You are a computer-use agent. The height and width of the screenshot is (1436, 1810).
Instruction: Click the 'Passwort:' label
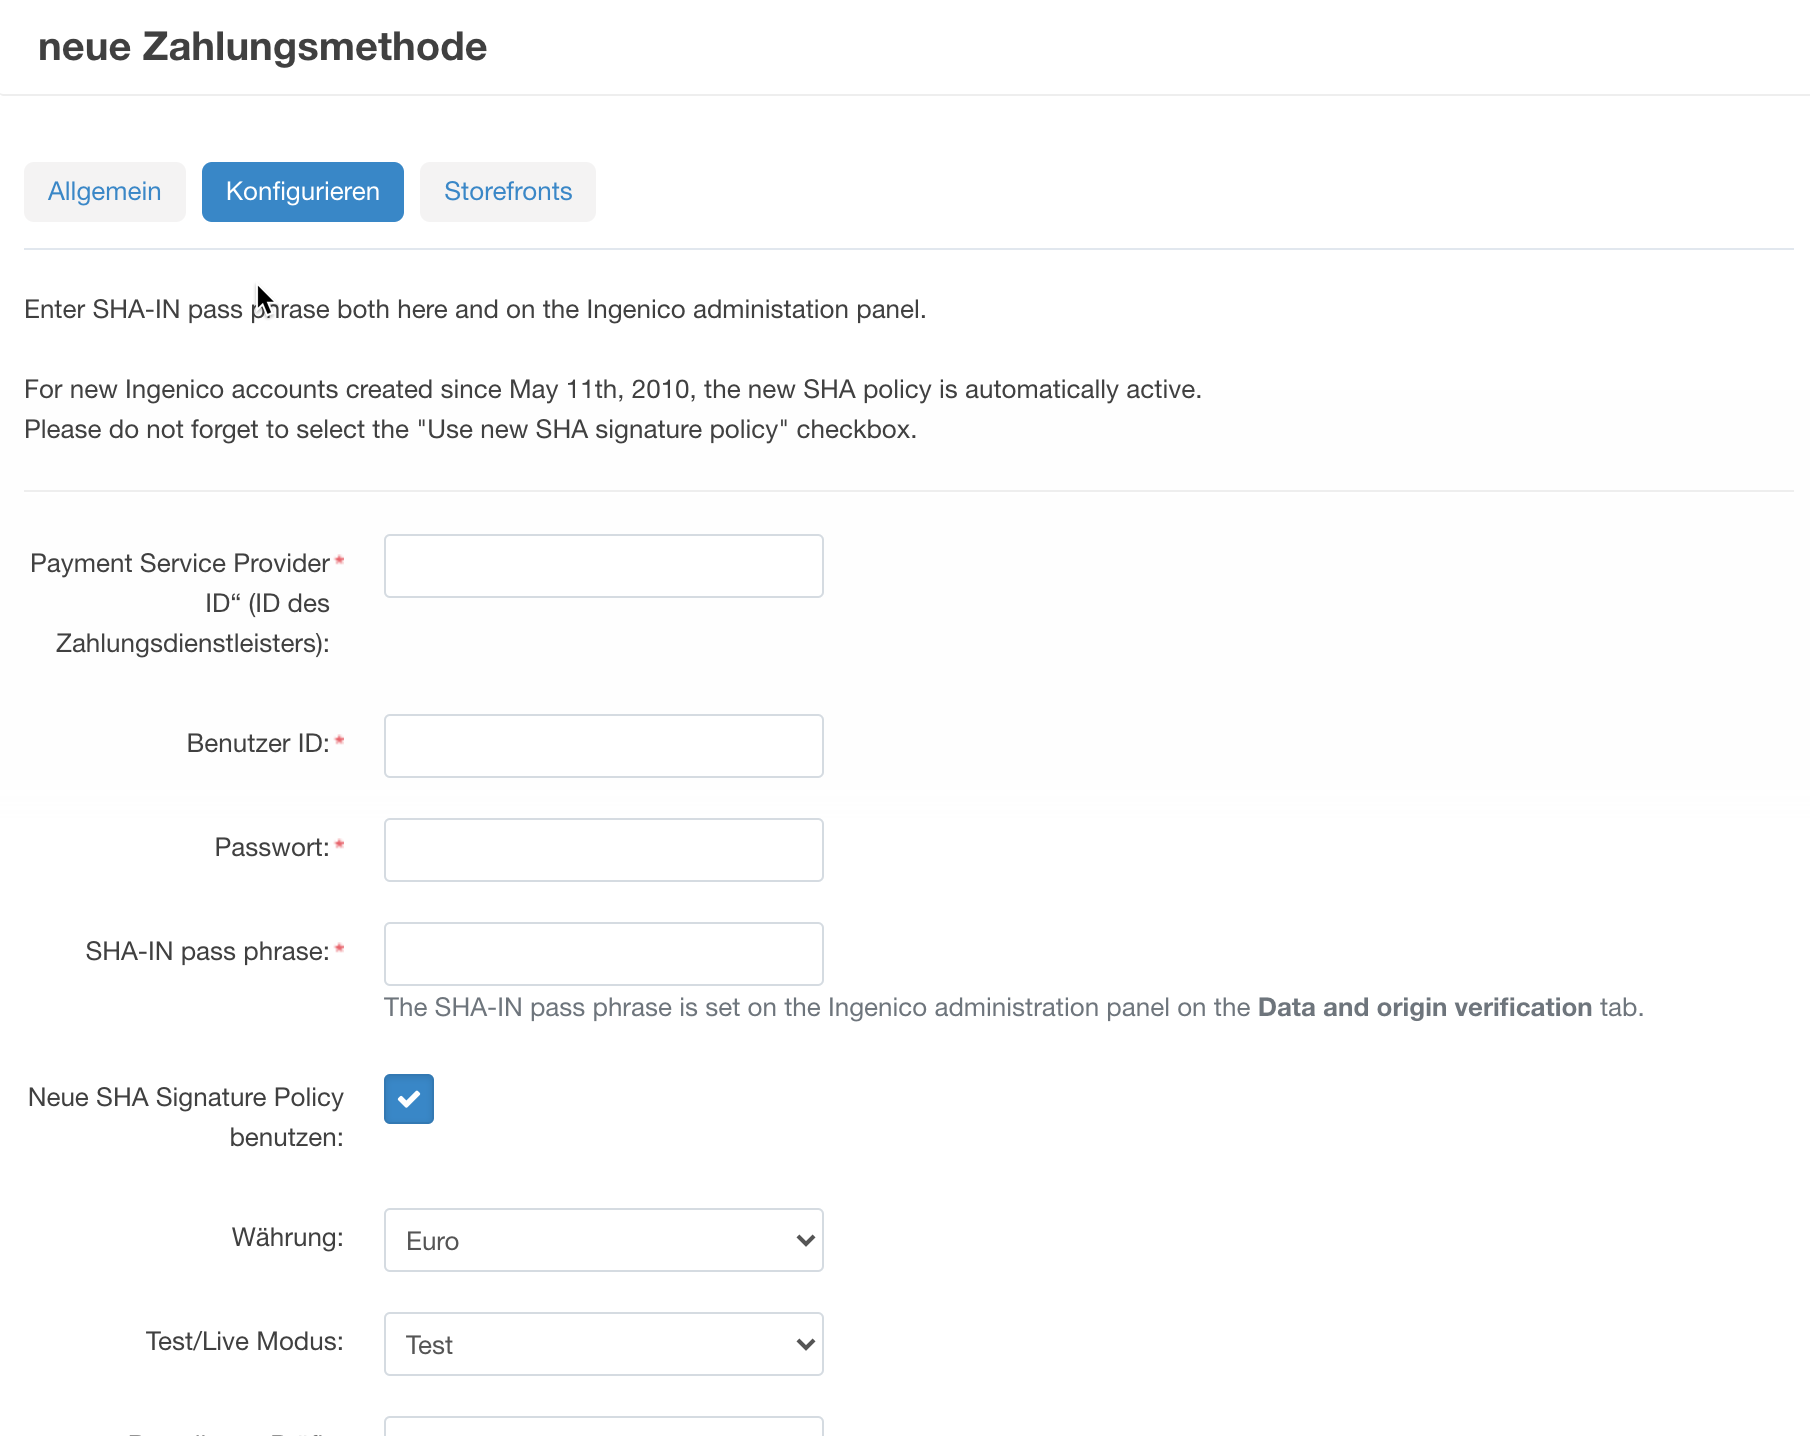[x=272, y=847]
